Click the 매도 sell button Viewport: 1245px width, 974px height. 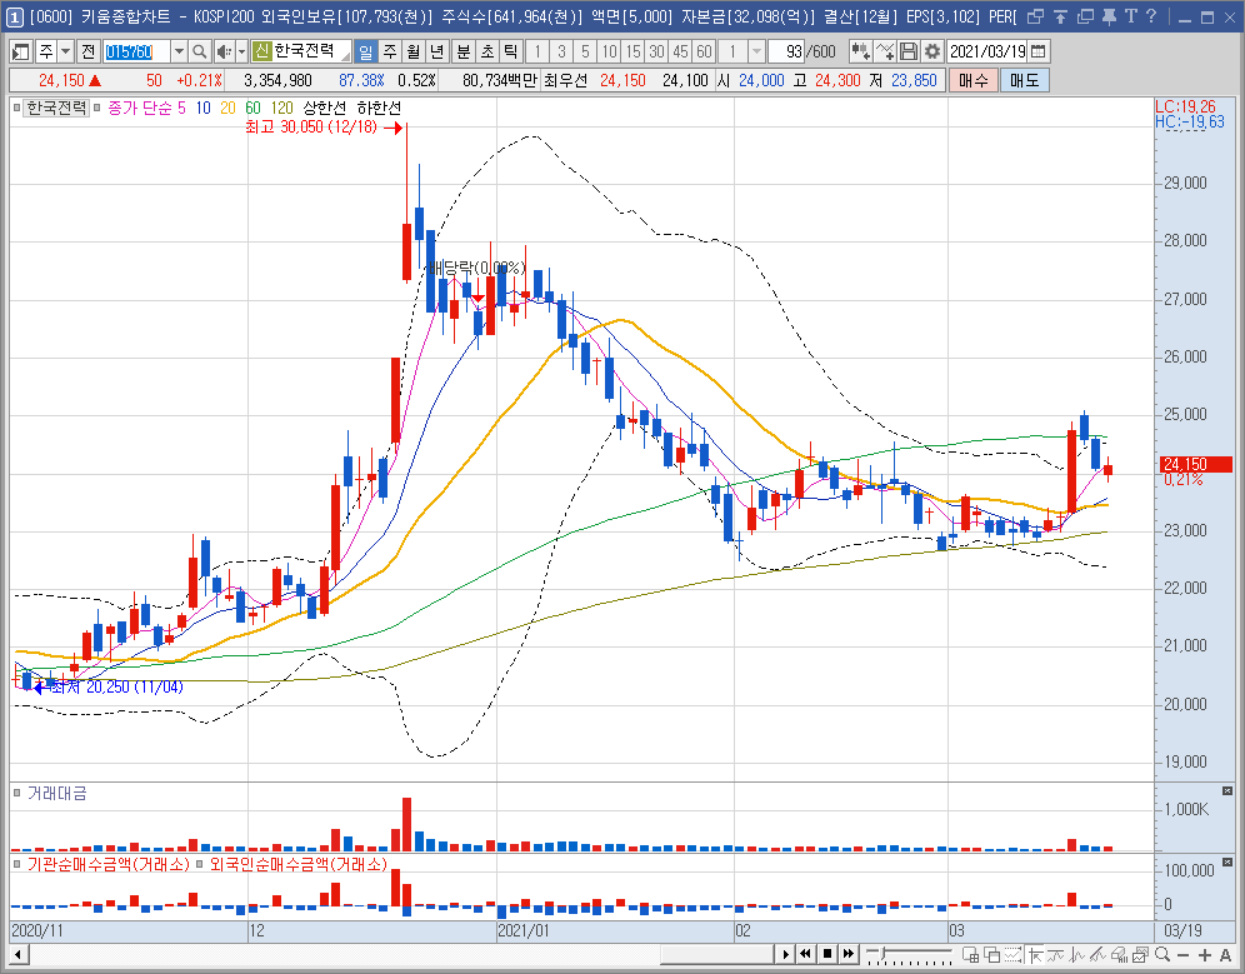[x=1024, y=80]
